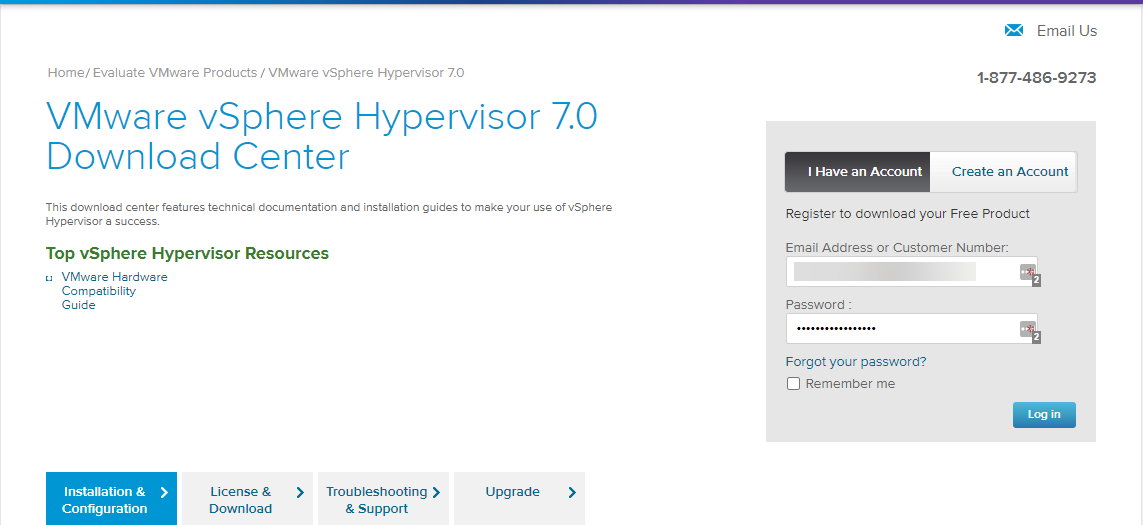
Task: Focus the Password input field
Action: click(911, 329)
